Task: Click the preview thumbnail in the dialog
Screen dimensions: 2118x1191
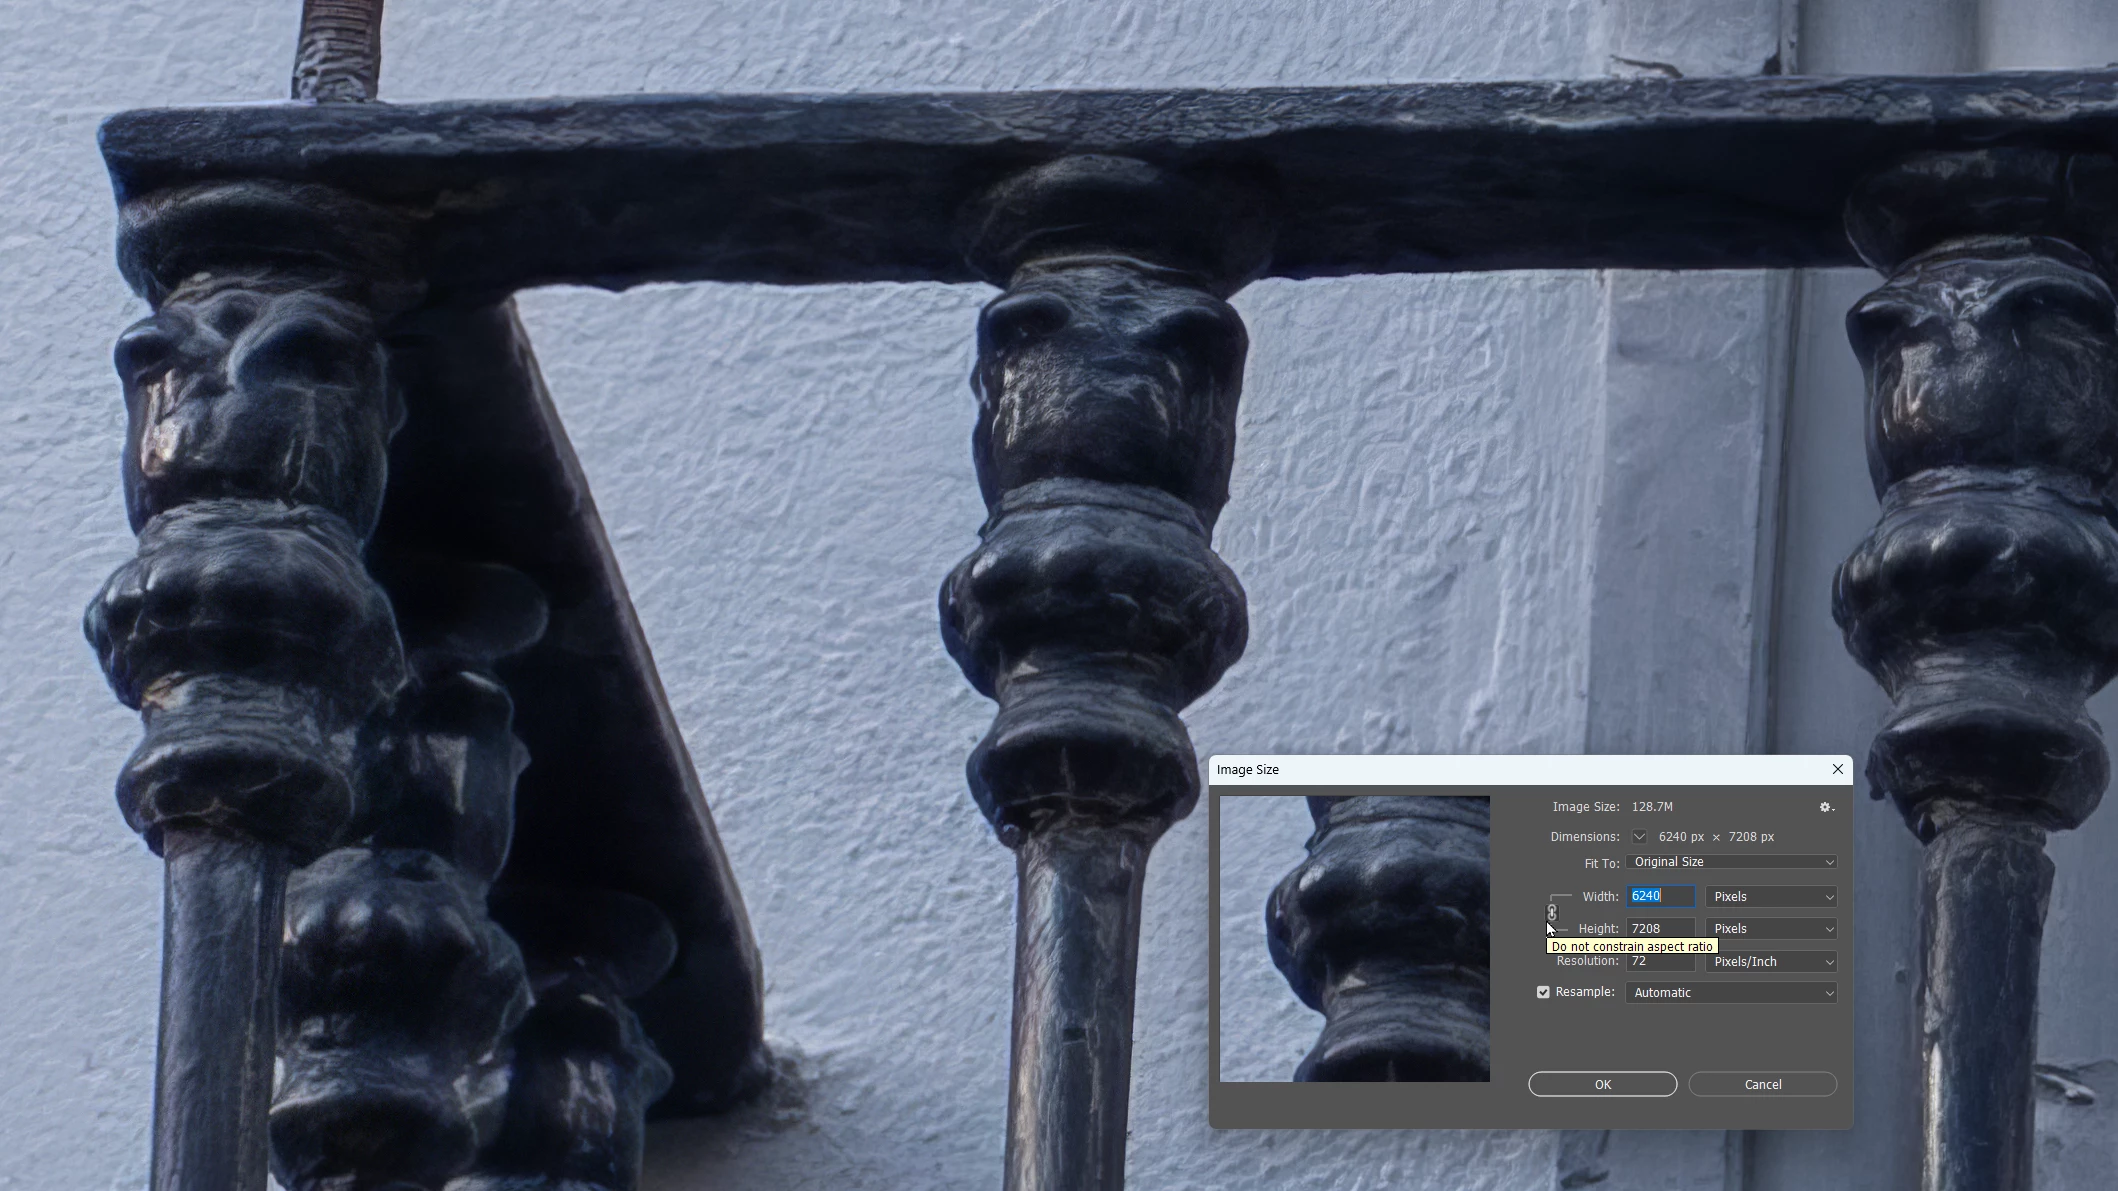Action: point(1354,938)
